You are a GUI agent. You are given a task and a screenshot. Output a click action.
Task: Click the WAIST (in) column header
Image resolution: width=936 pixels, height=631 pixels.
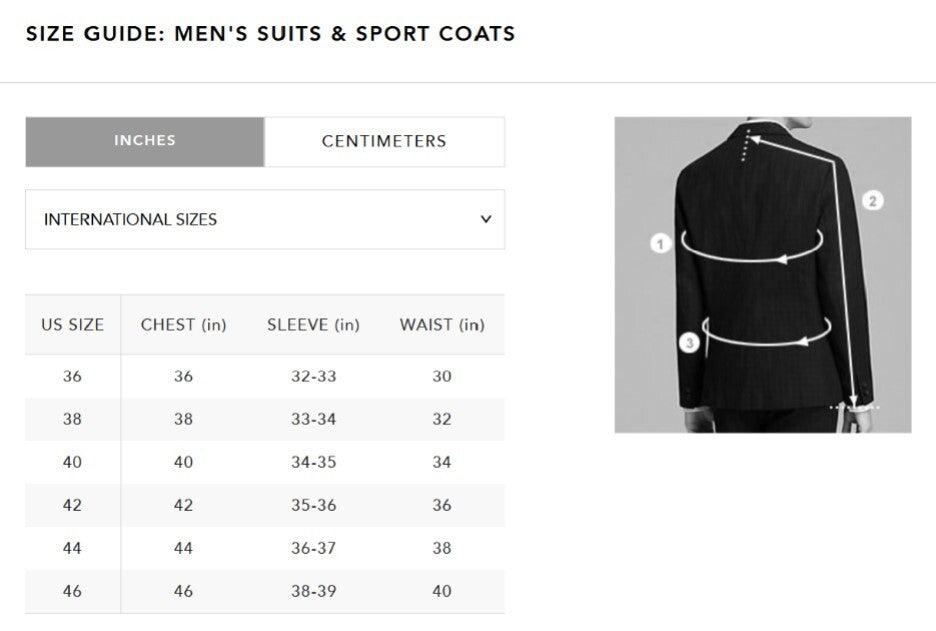[x=442, y=325]
